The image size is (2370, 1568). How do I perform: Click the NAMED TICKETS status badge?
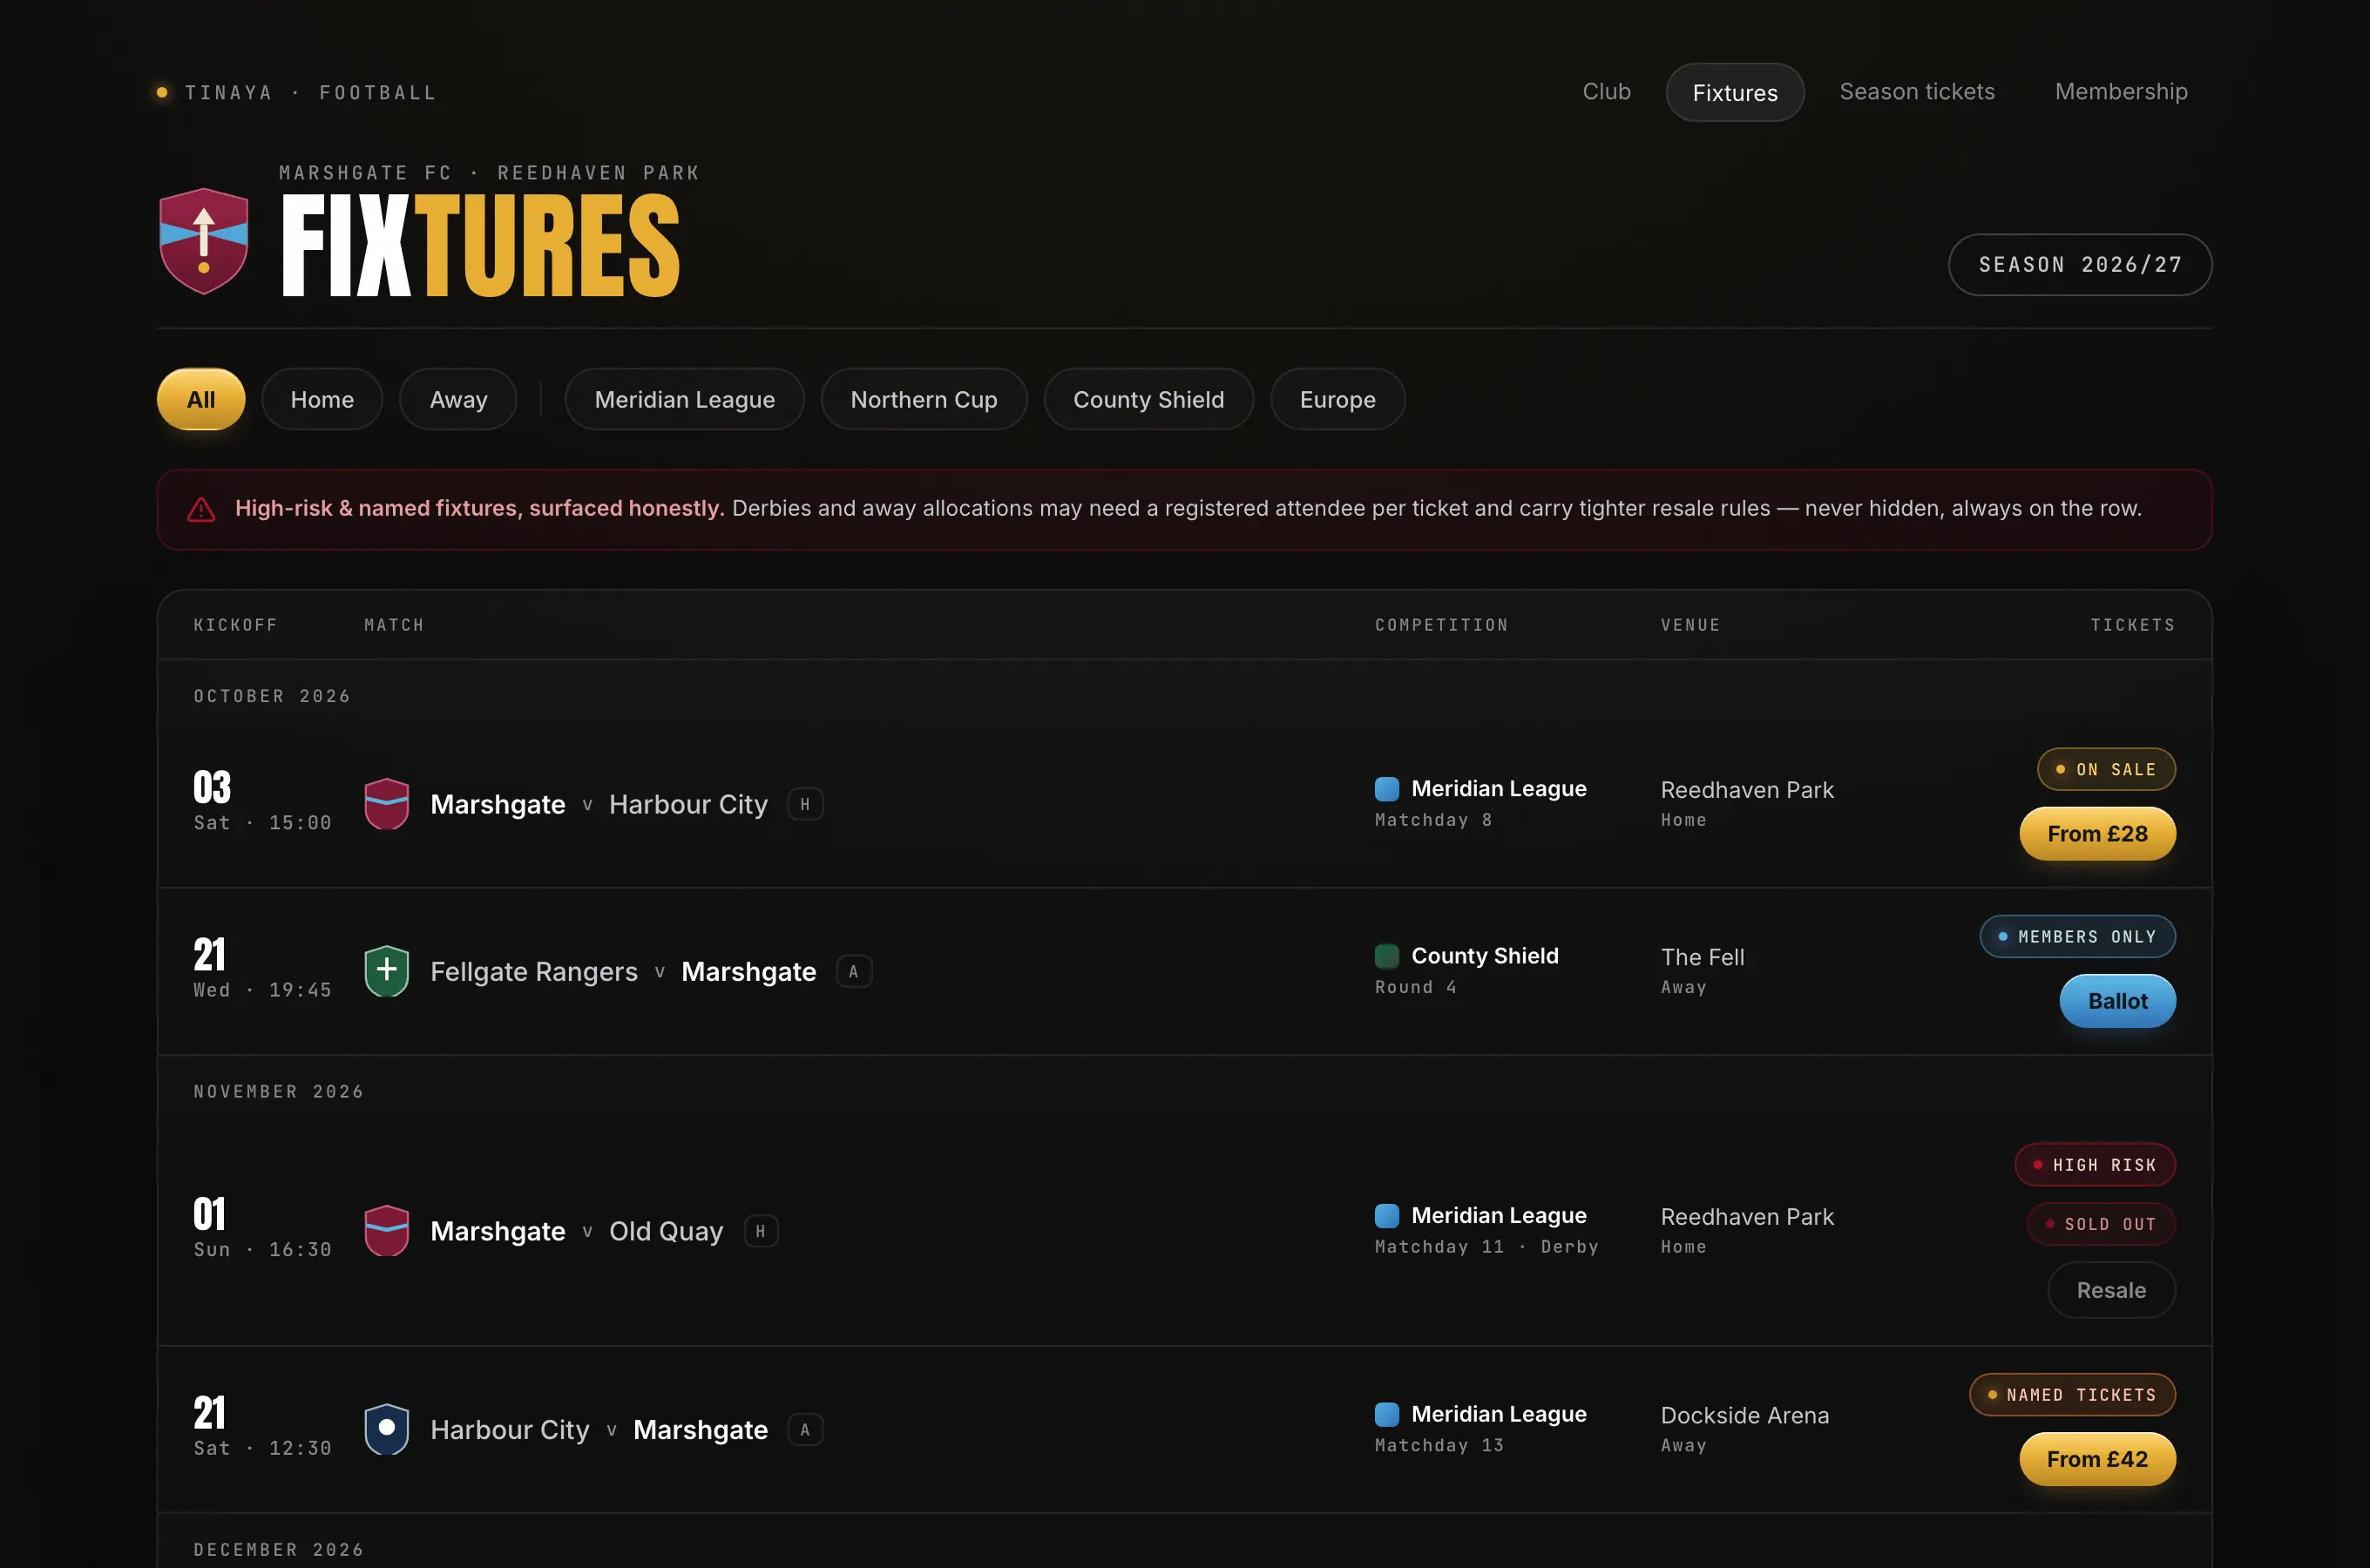click(2072, 1394)
